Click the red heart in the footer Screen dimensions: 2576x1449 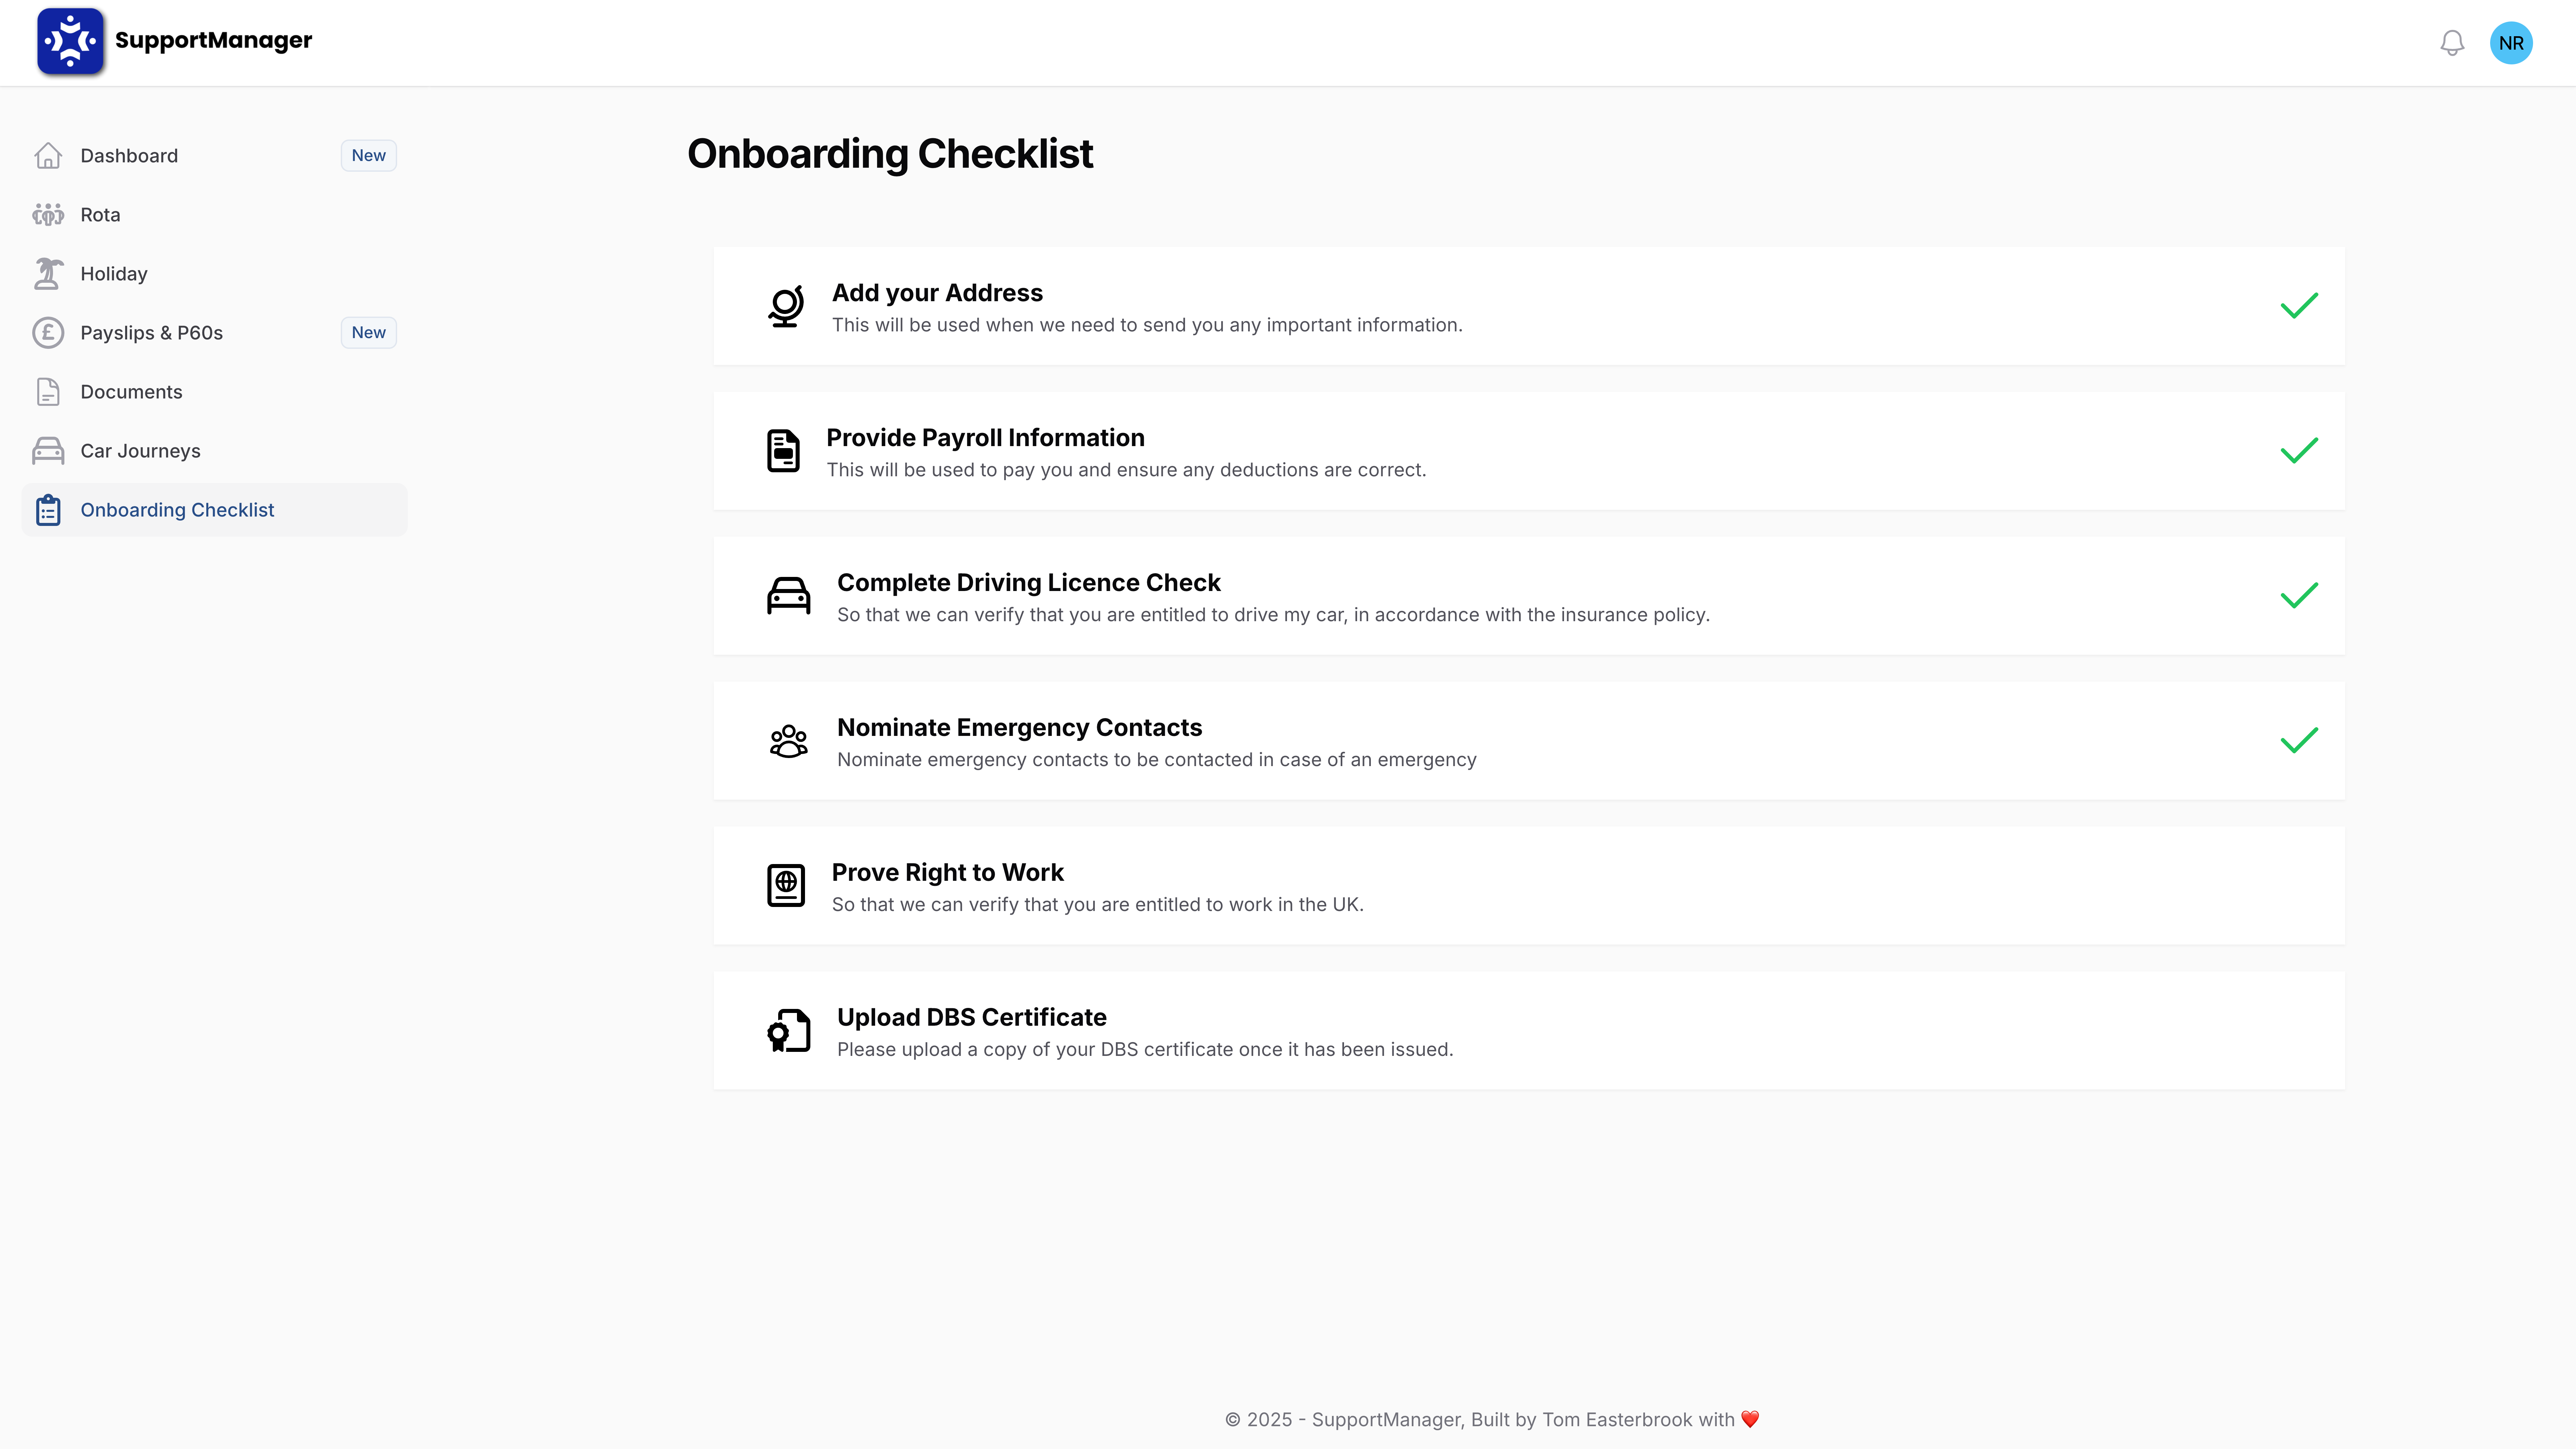[x=1750, y=1420]
